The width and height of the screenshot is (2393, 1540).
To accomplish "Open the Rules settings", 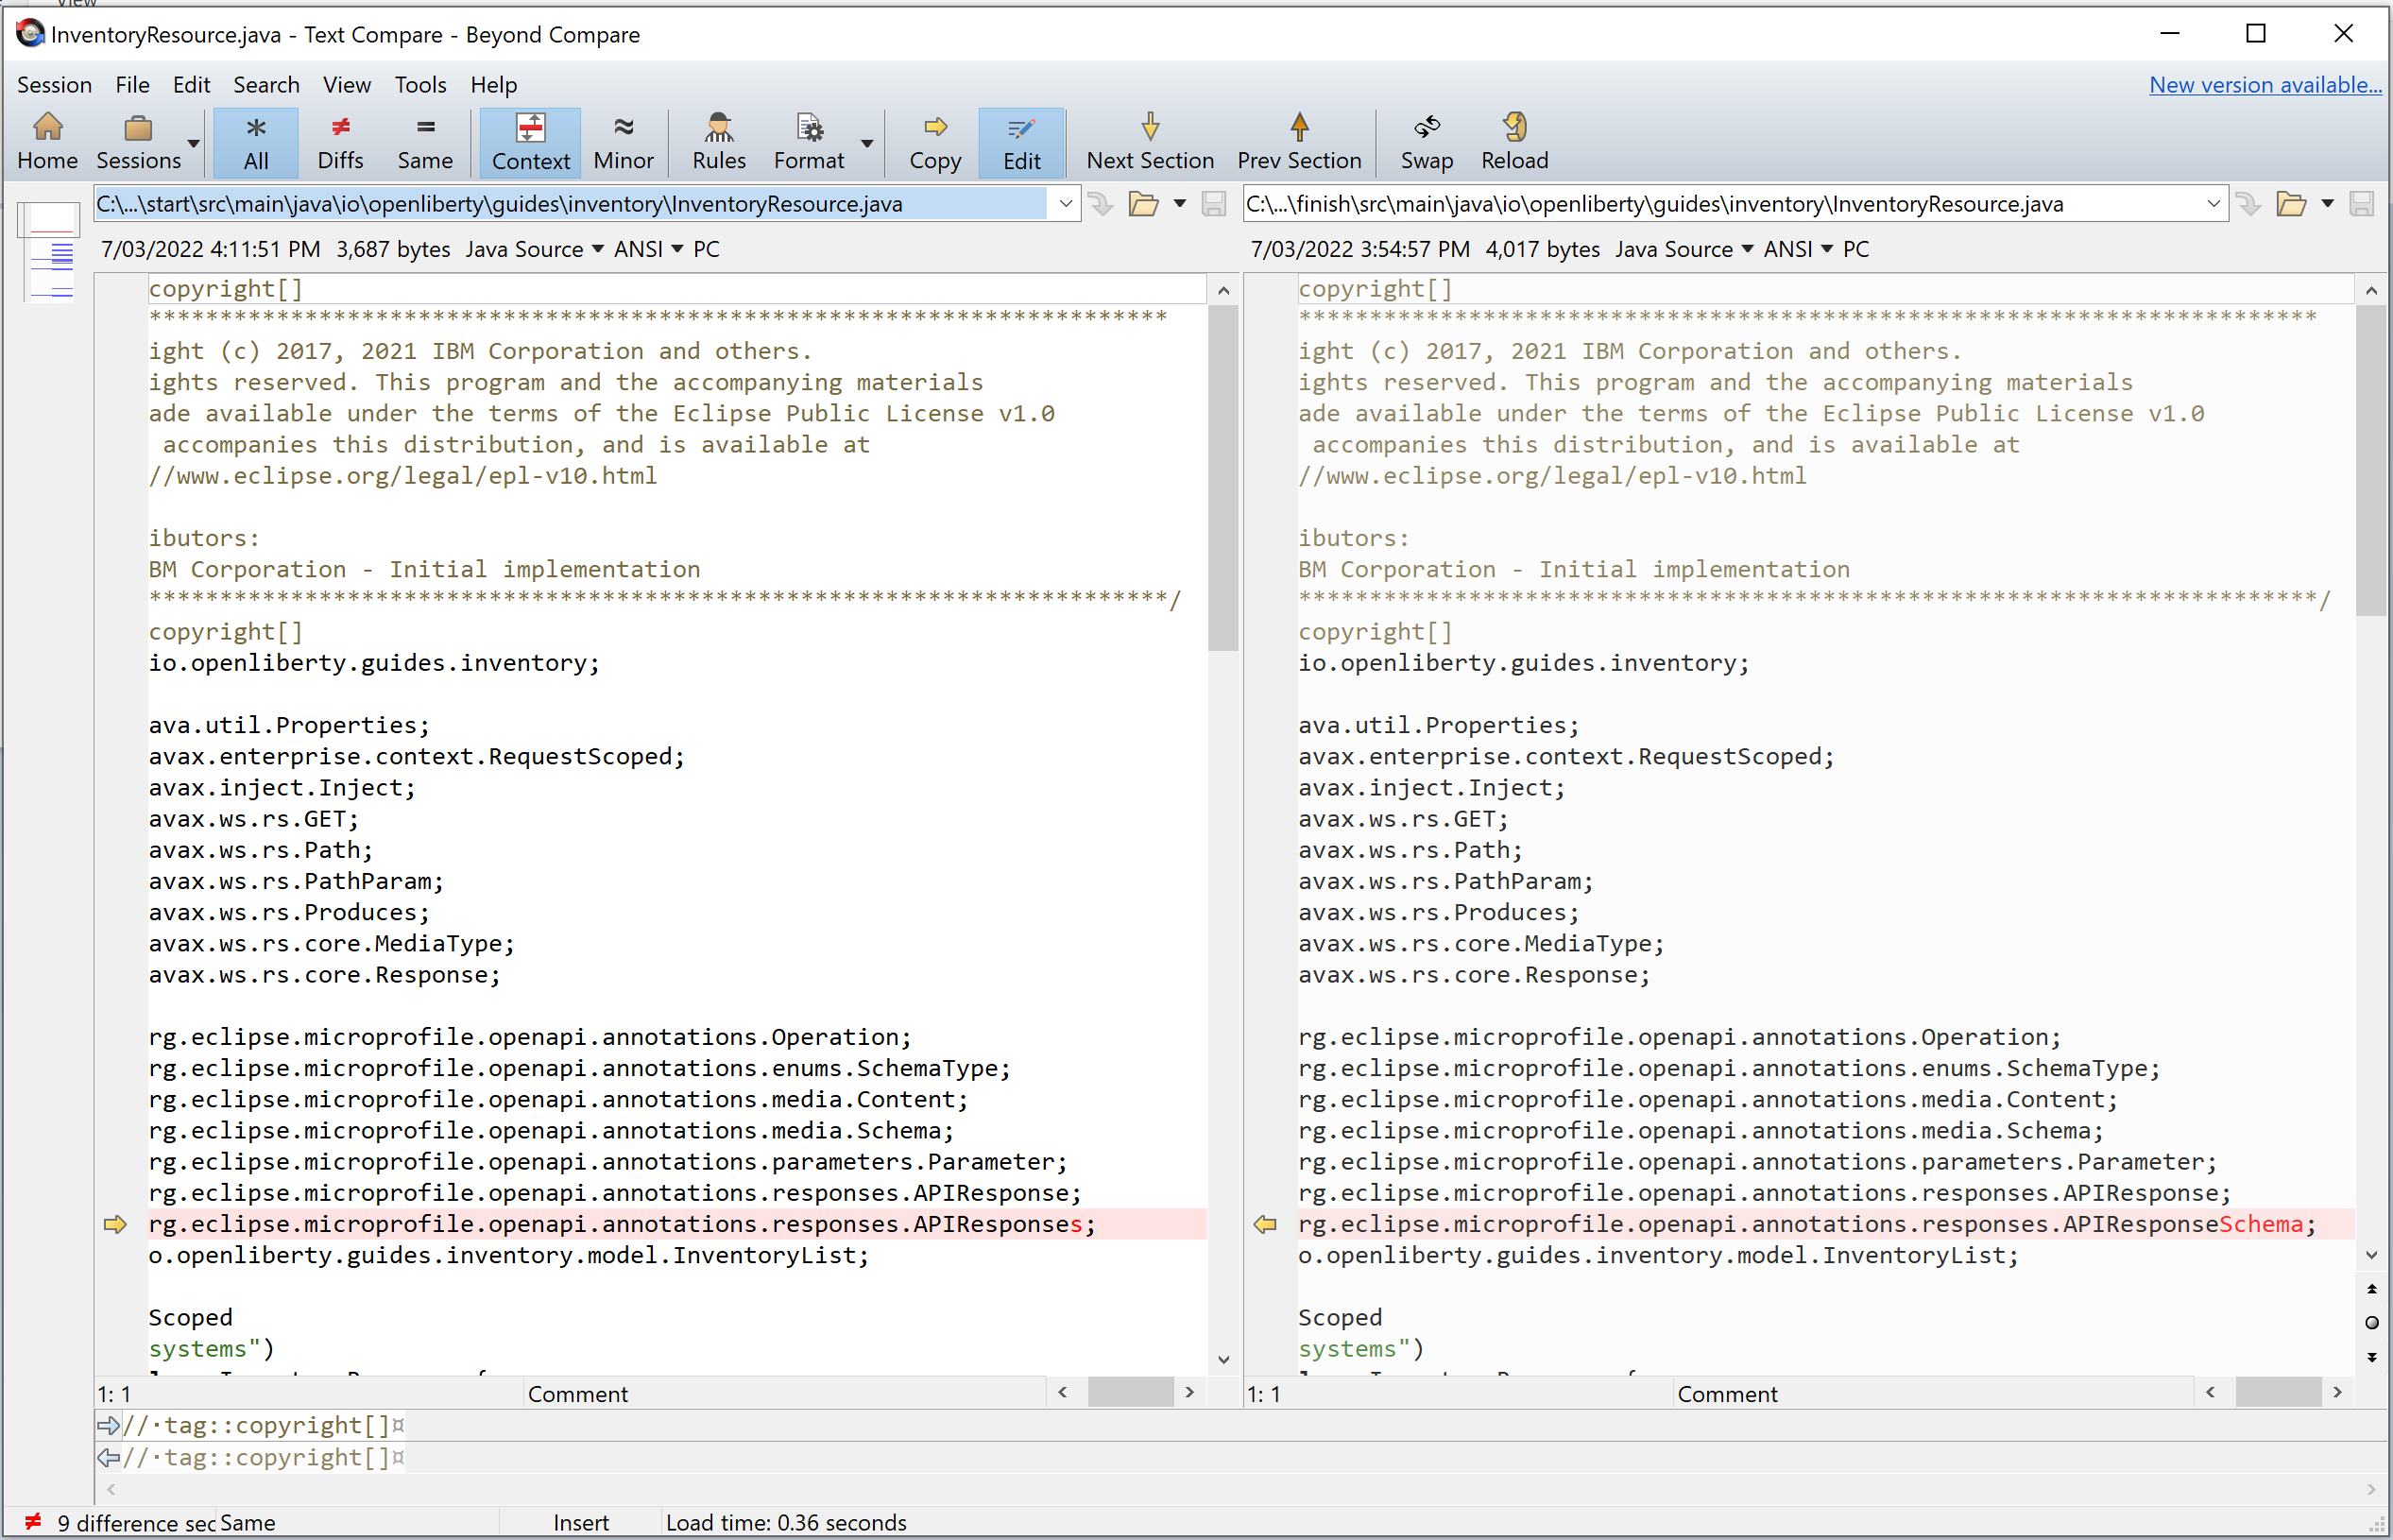I will tap(718, 140).
